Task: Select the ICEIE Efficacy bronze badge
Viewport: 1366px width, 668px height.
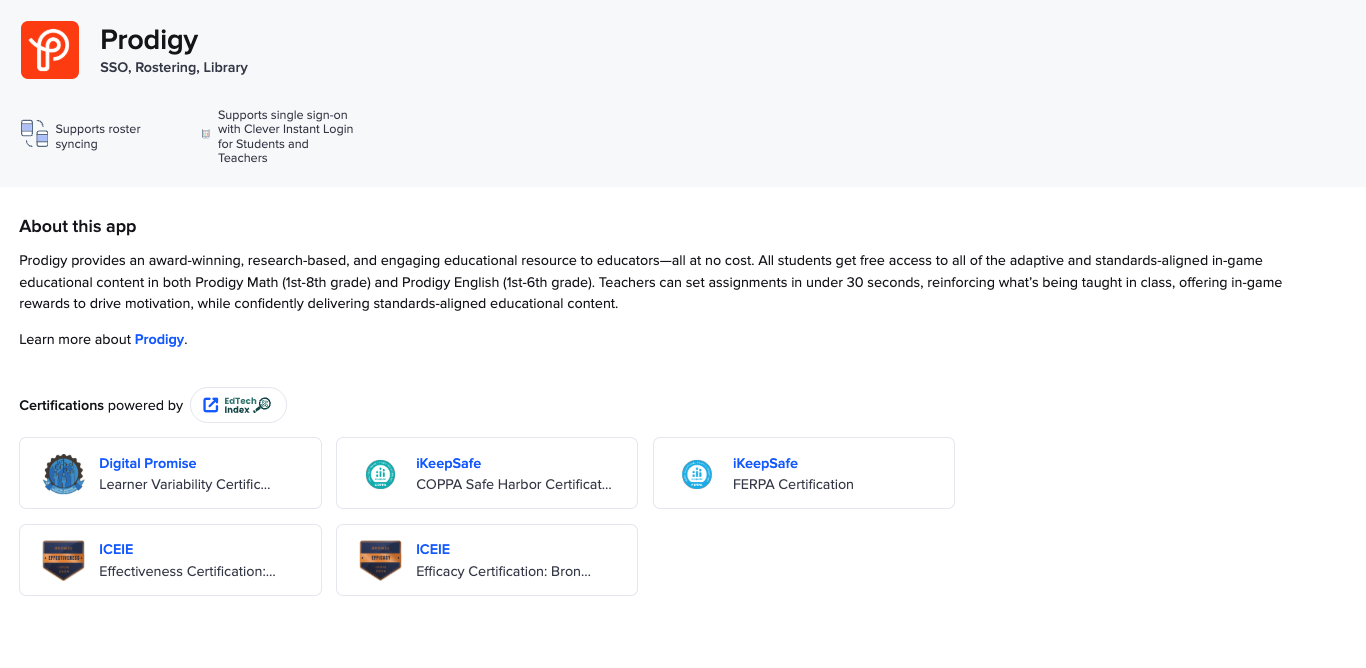Action: (x=380, y=560)
